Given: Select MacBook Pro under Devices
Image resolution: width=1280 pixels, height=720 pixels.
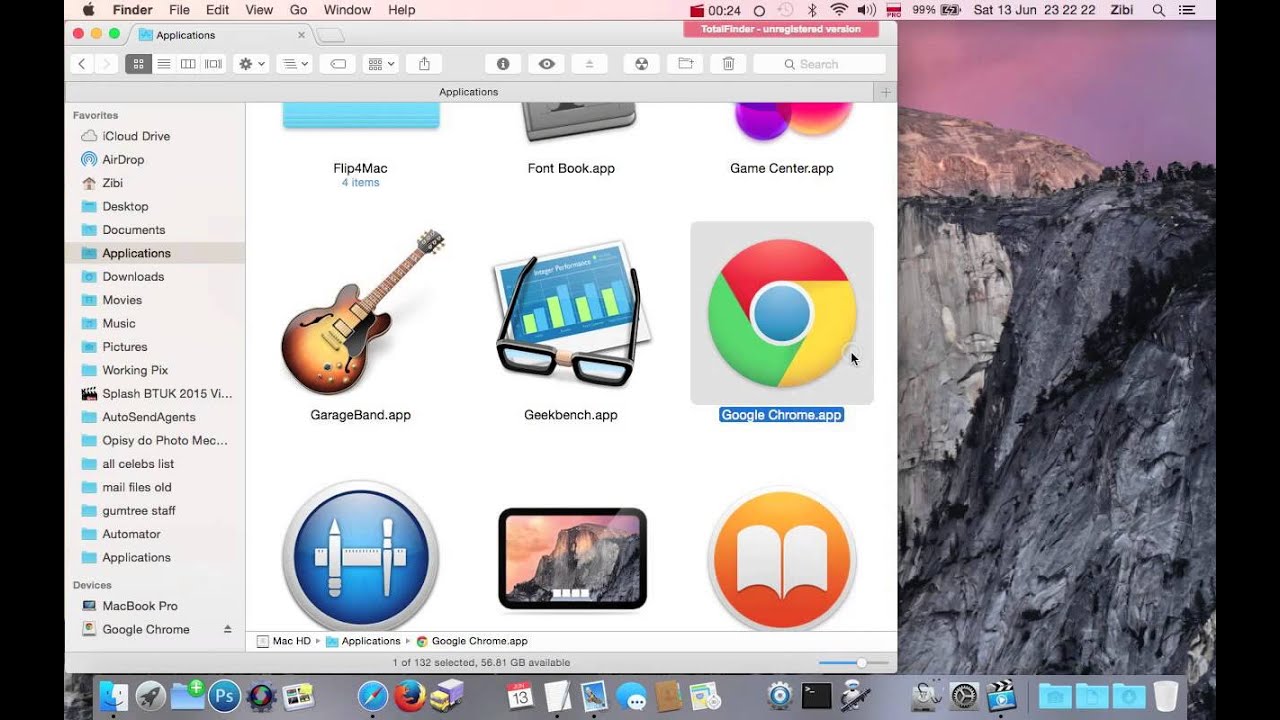Looking at the screenshot, I should point(140,606).
